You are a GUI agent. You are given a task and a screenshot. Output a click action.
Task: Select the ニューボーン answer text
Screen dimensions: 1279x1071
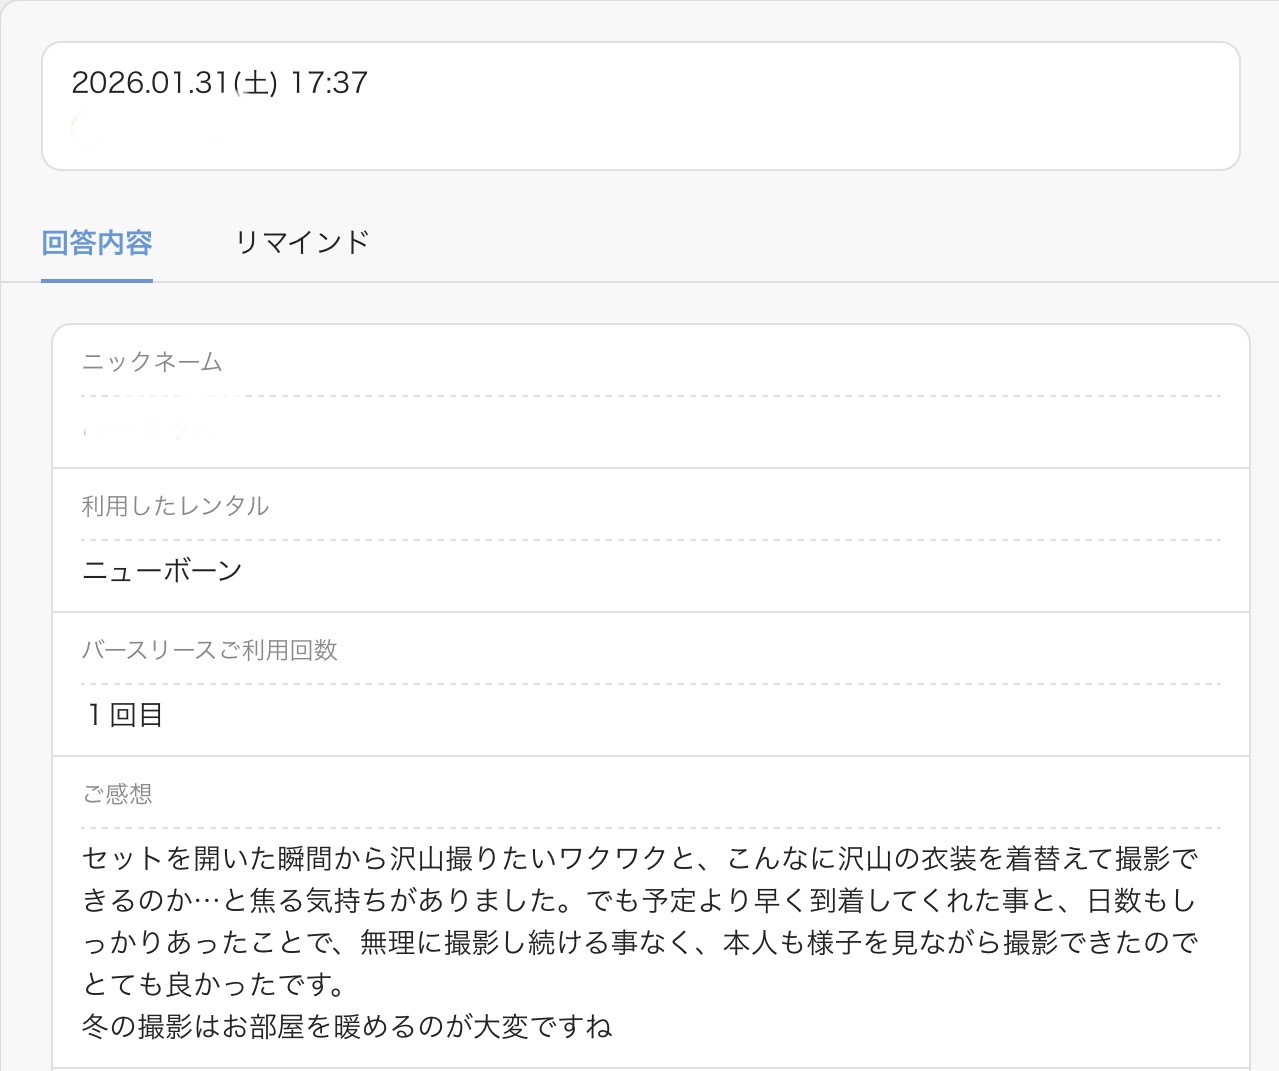pyautogui.click(x=162, y=571)
